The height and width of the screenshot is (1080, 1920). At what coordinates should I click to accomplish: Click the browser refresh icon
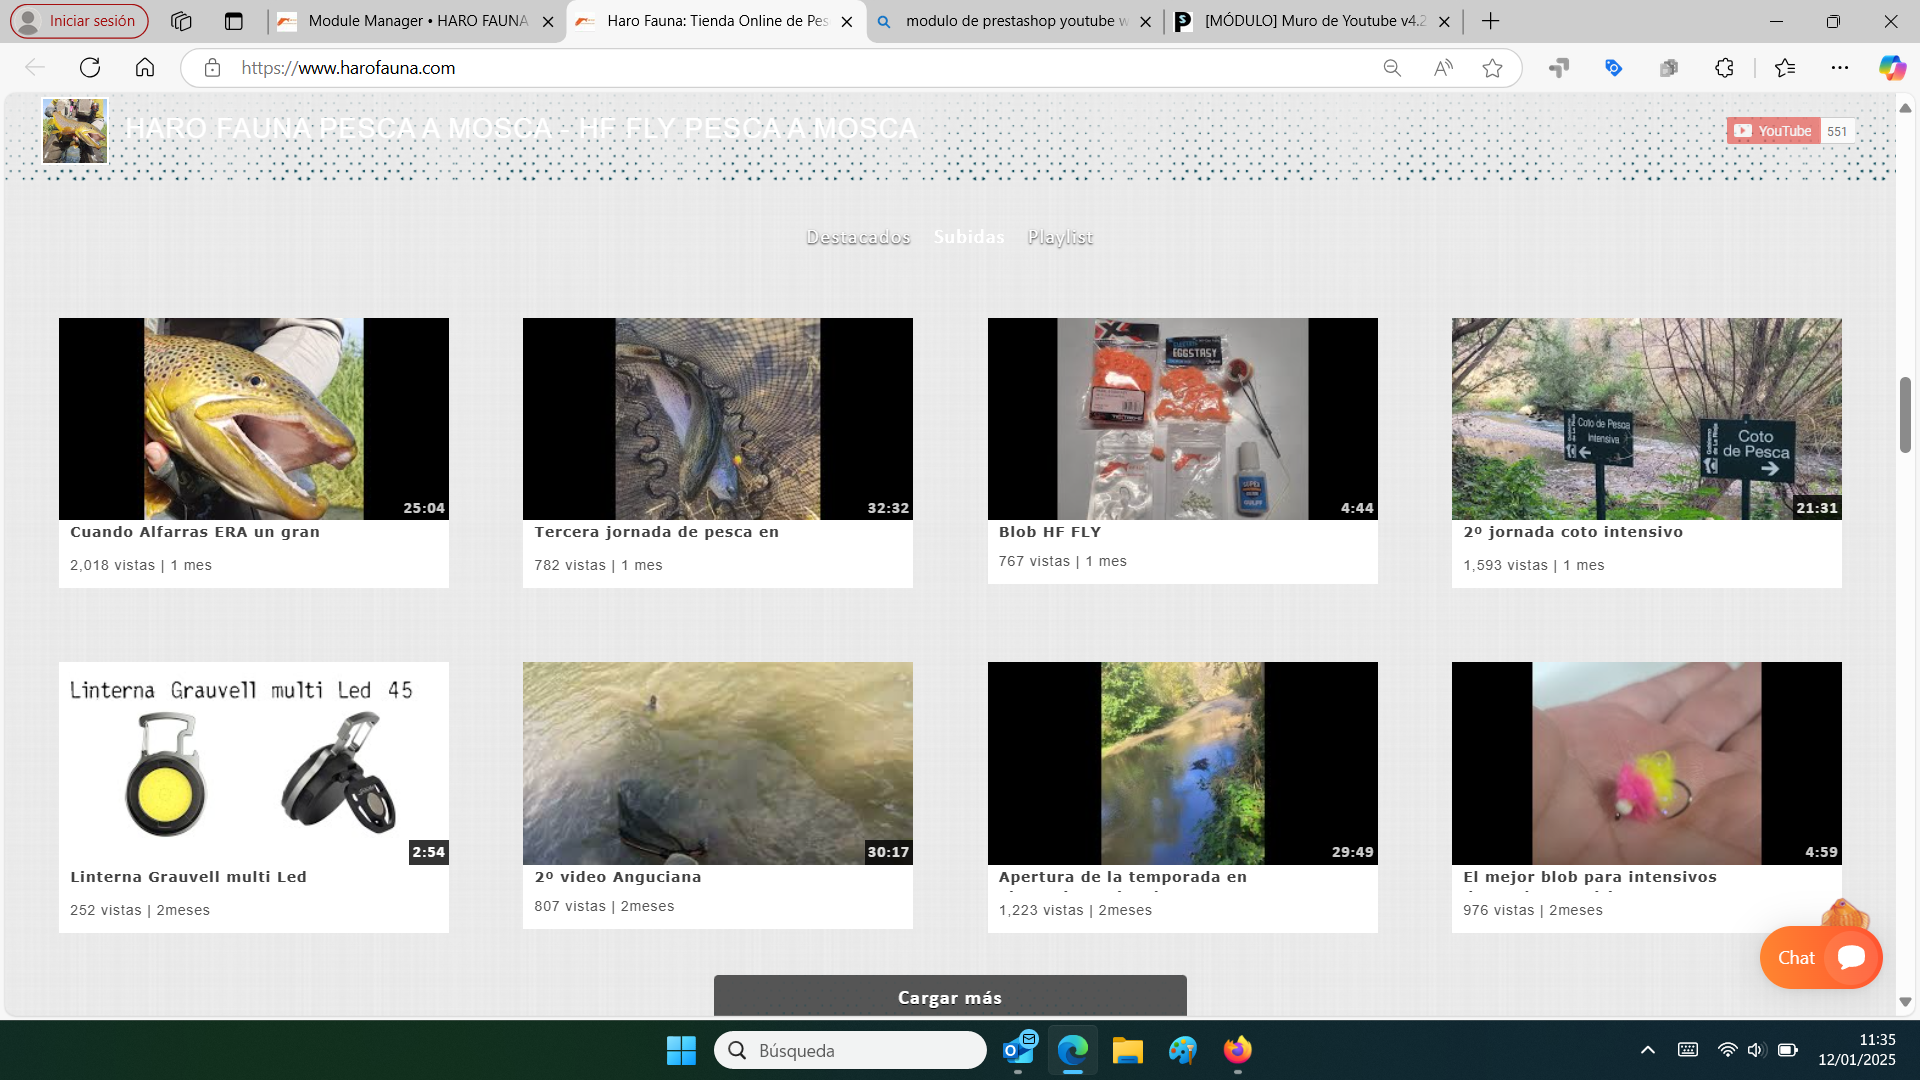(90, 68)
